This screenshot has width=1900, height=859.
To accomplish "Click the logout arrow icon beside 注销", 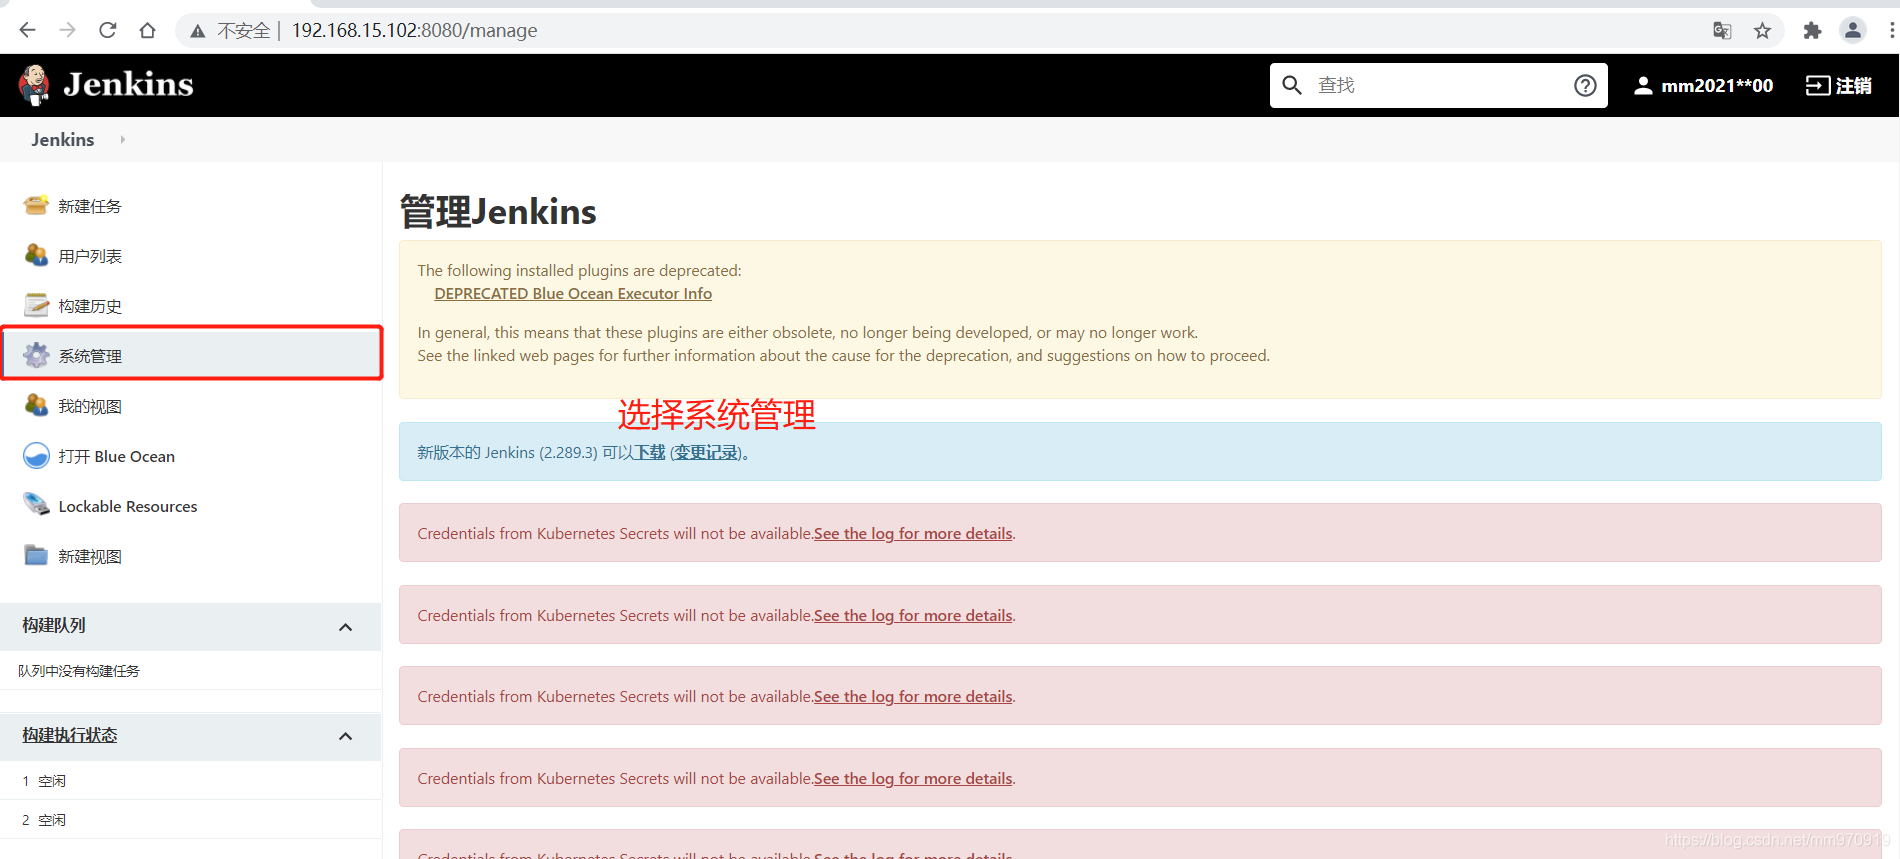I will click(x=1817, y=86).
